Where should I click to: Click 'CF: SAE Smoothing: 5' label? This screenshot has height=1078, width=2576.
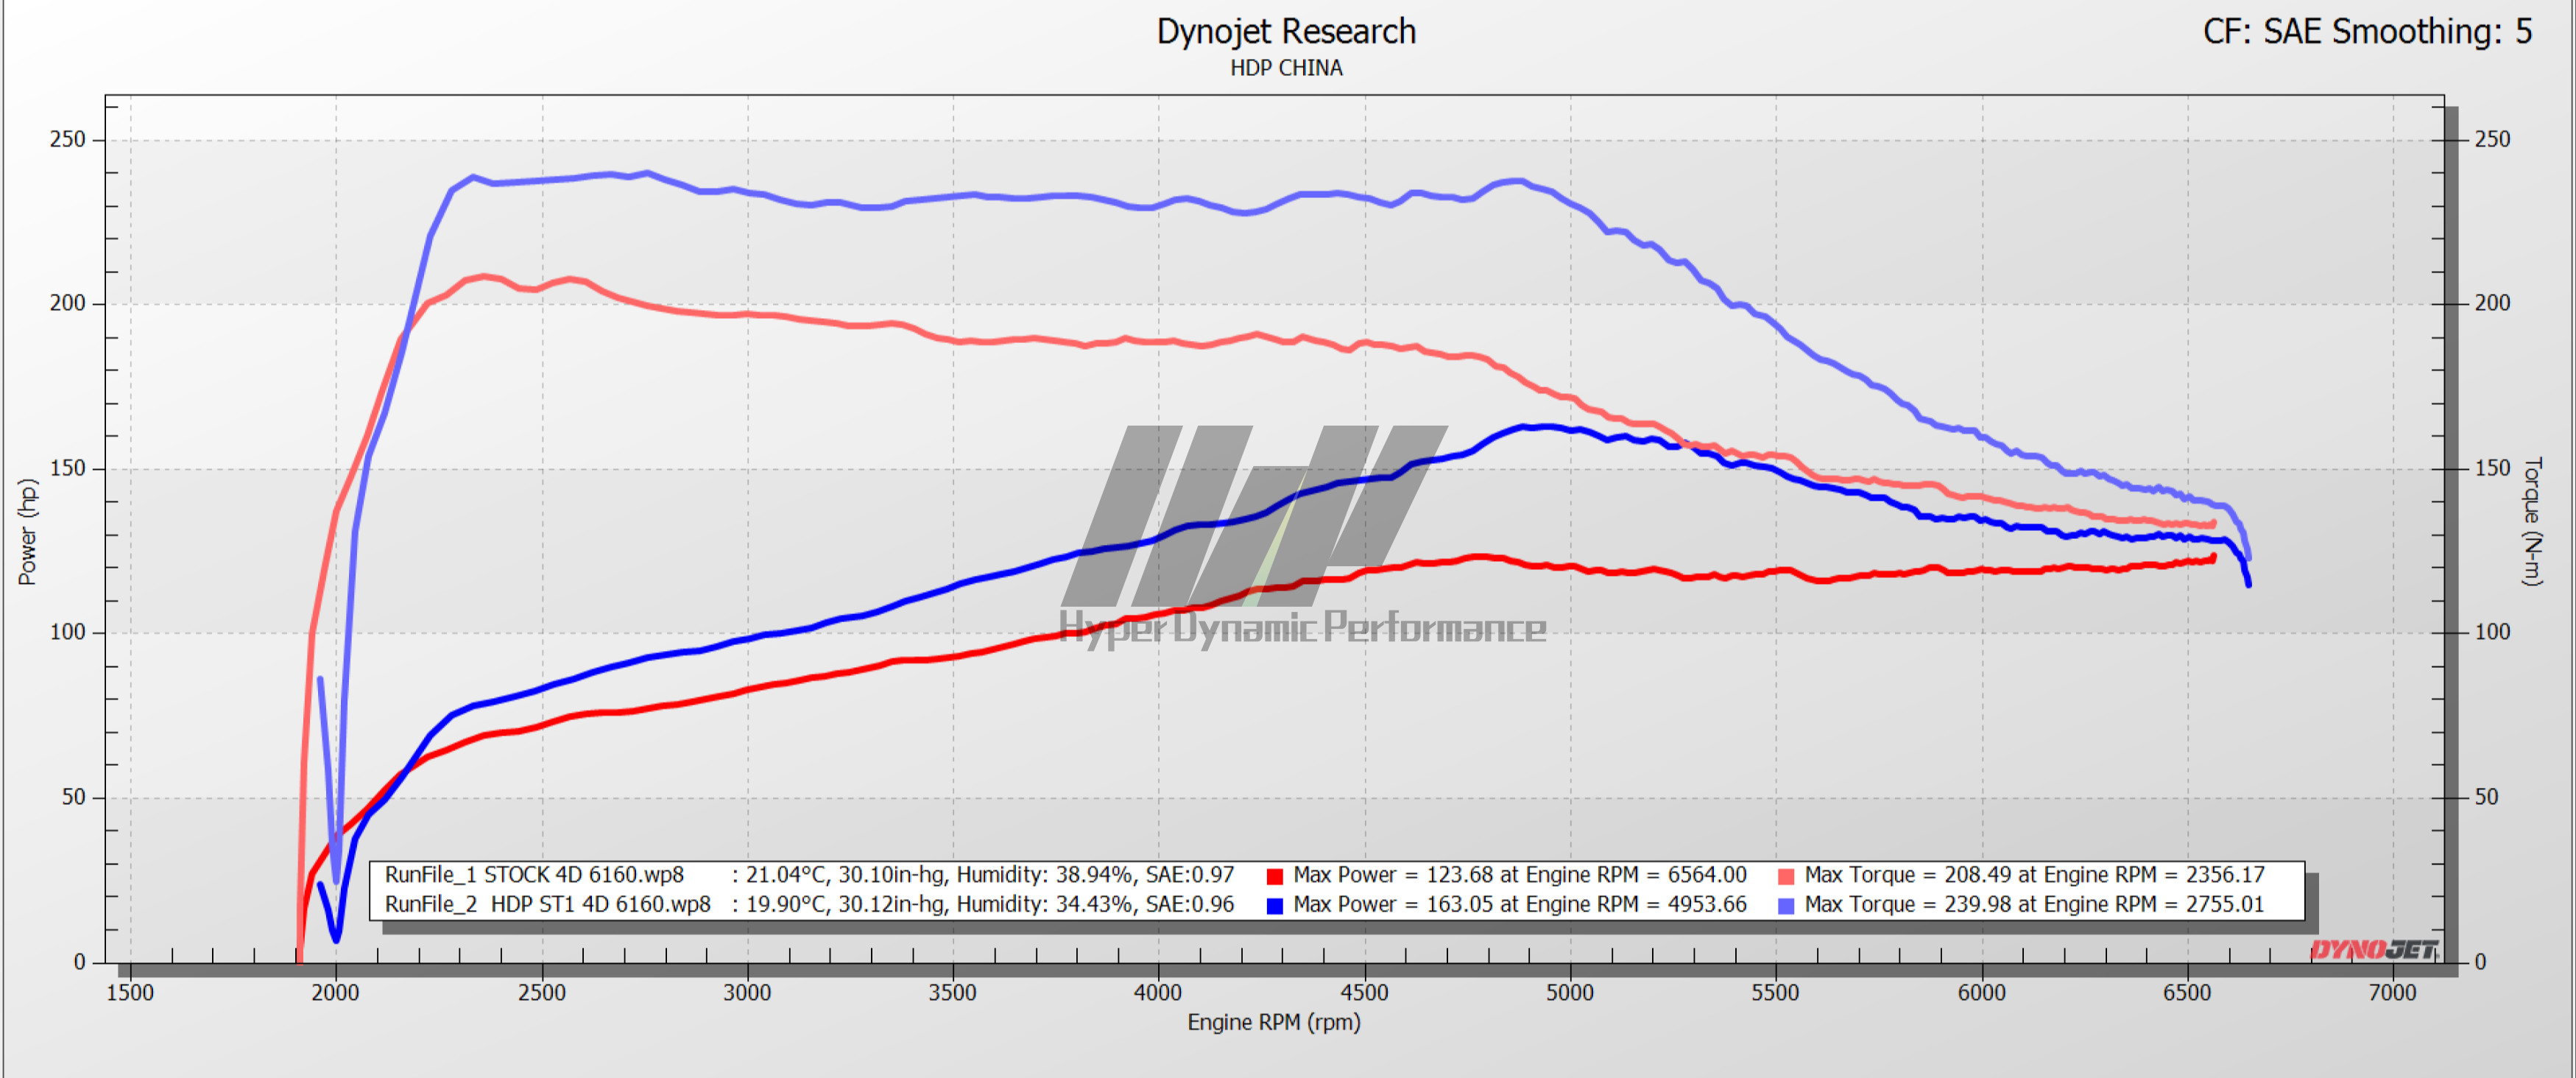coord(2367,31)
